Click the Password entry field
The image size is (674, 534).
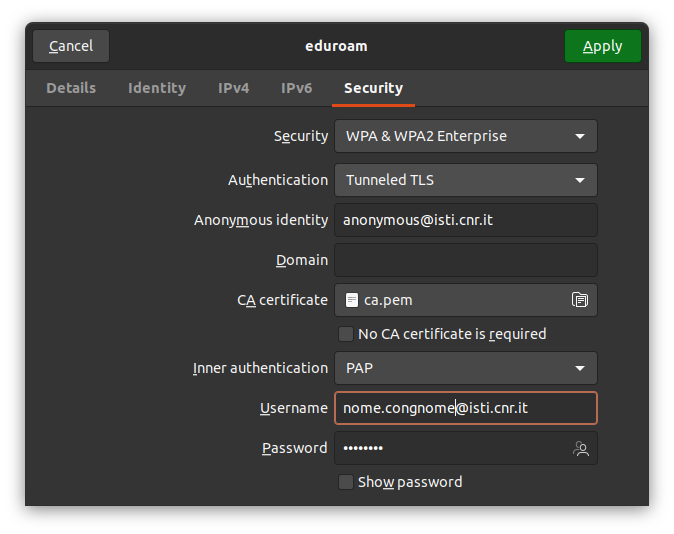(450, 448)
